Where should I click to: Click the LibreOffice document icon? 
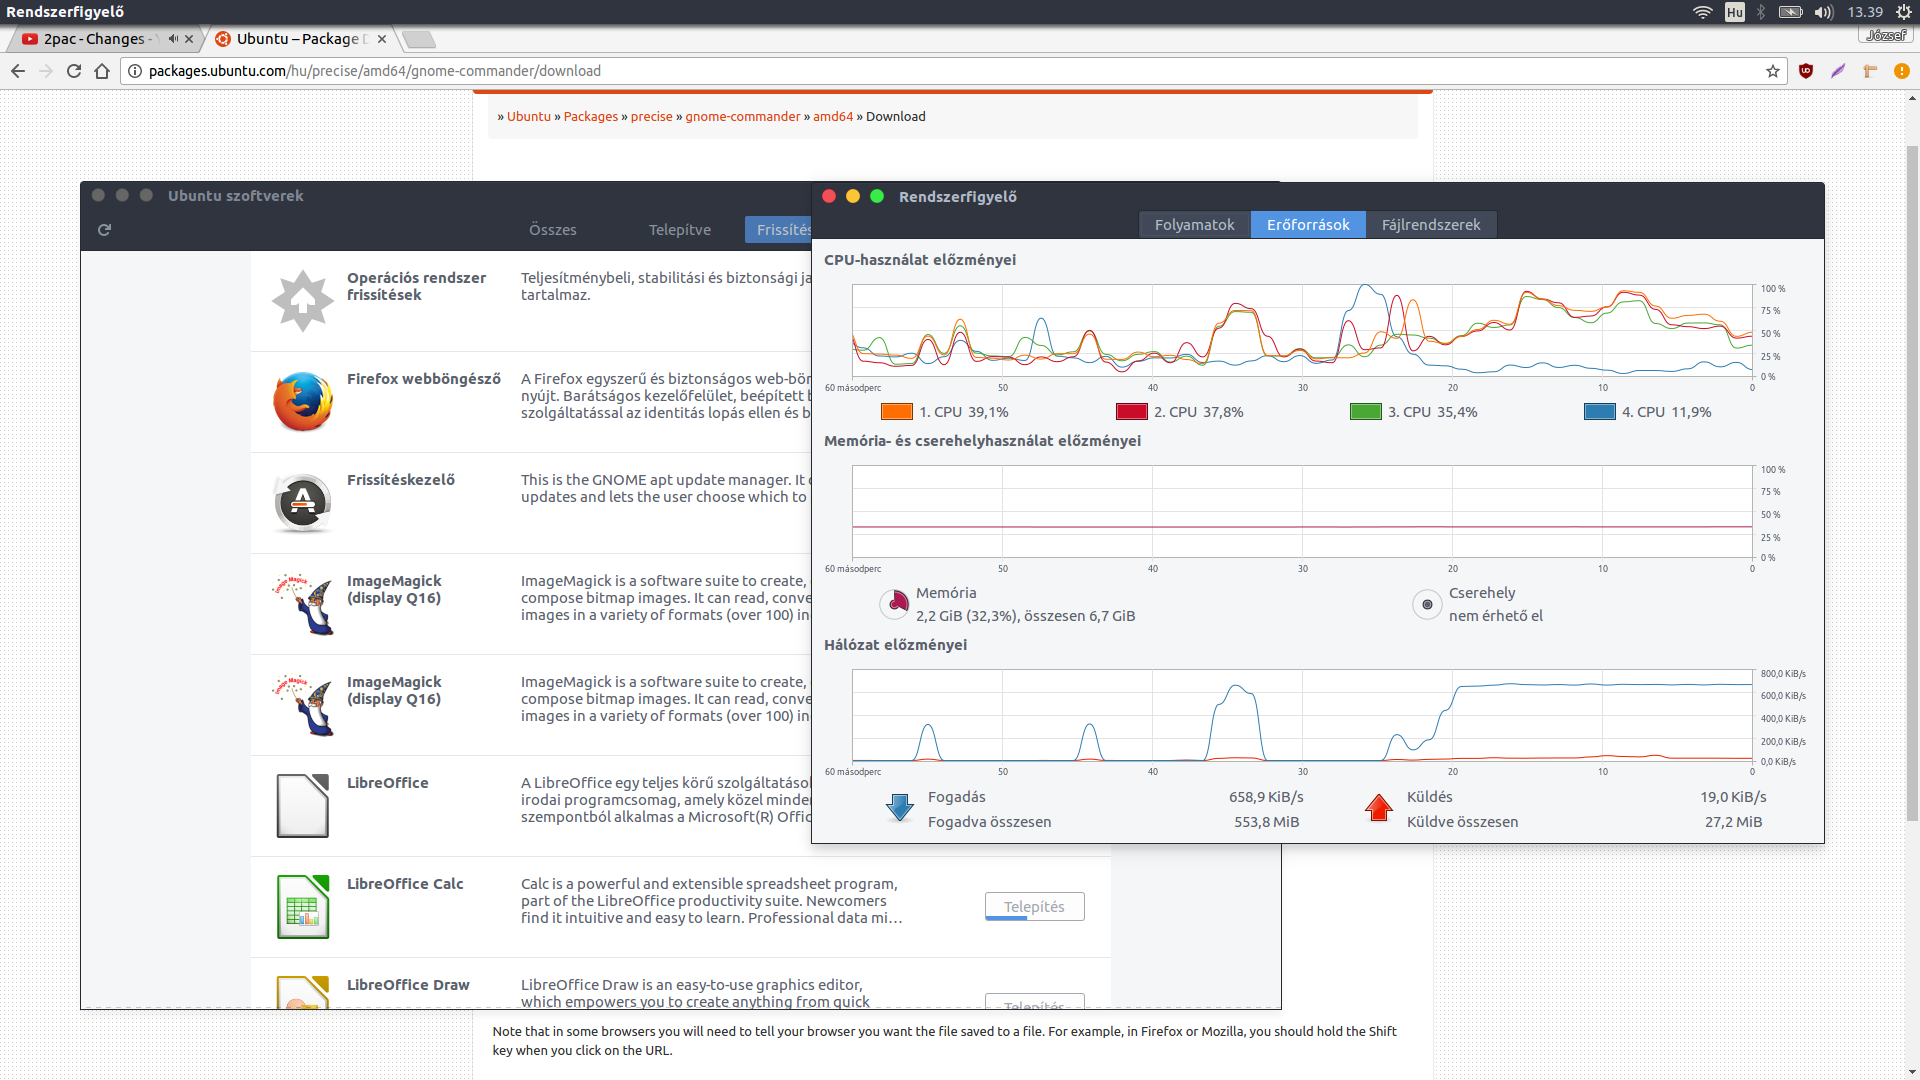click(302, 806)
